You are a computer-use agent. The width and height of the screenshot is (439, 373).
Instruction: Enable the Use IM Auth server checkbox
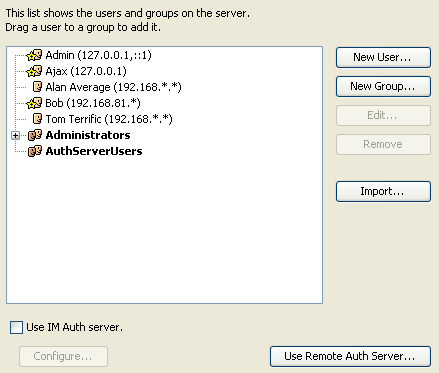click(x=16, y=327)
